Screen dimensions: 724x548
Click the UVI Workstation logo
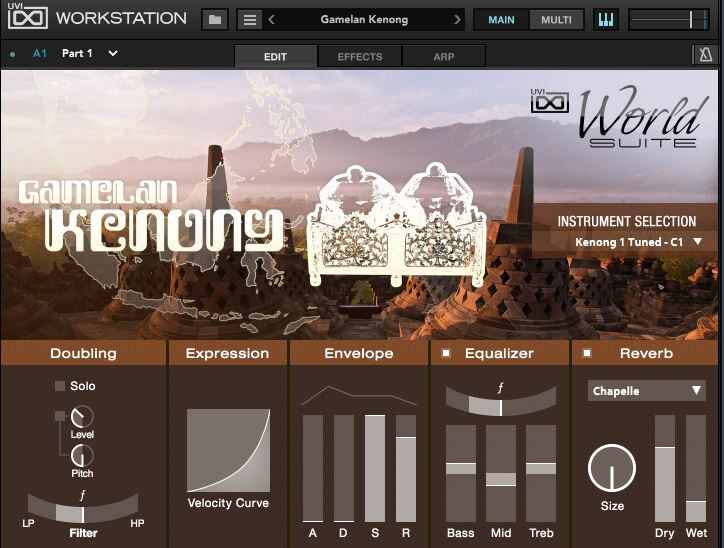point(97,18)
